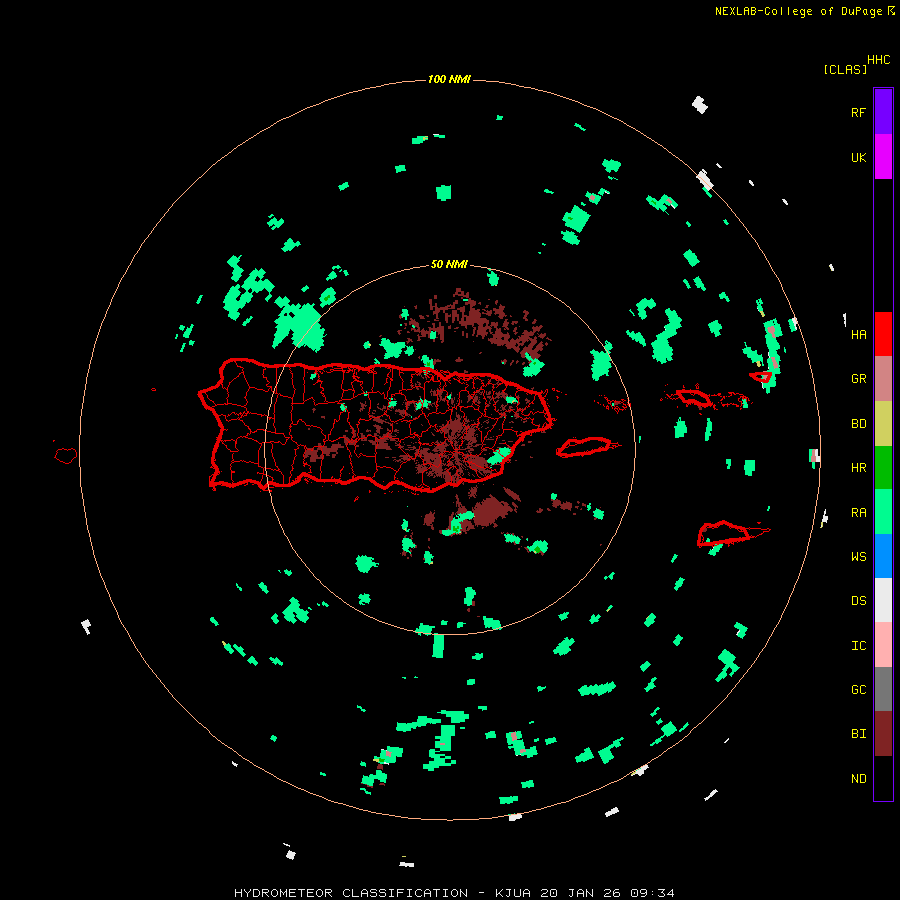Image resolution: width=900 pixels, height=900 pixels.
Task: Click the HHC product code text
Action: 879,60
